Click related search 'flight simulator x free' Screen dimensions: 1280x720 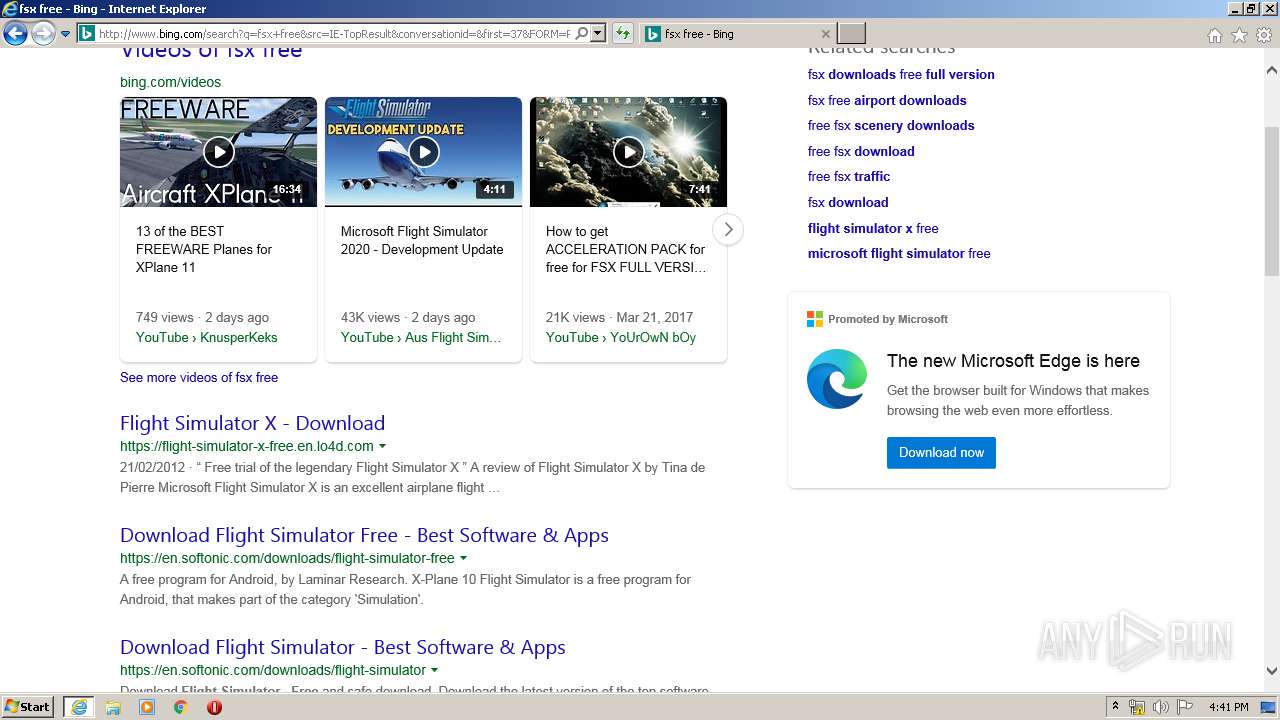click(873, 228)
